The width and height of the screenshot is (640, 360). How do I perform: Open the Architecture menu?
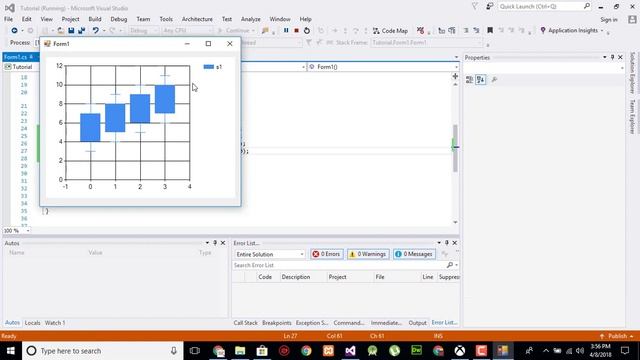(197, 19)
